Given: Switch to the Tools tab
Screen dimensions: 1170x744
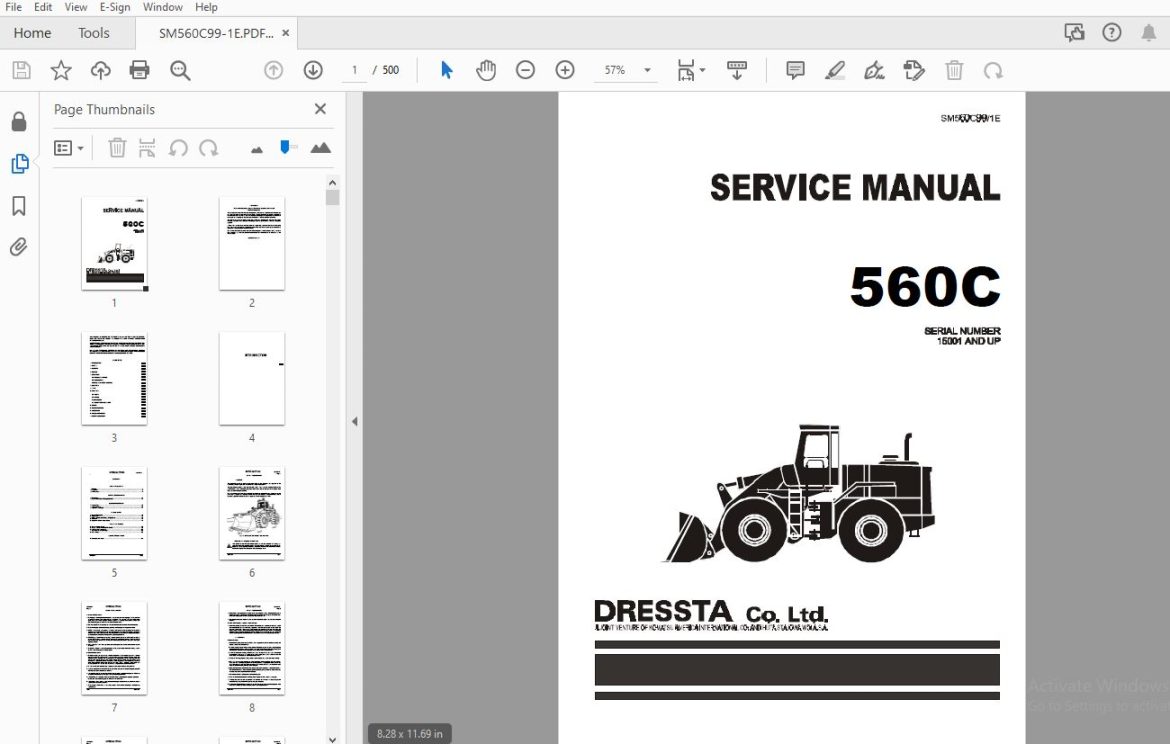Looking at the screenshot, I should (x=93, y=33).
